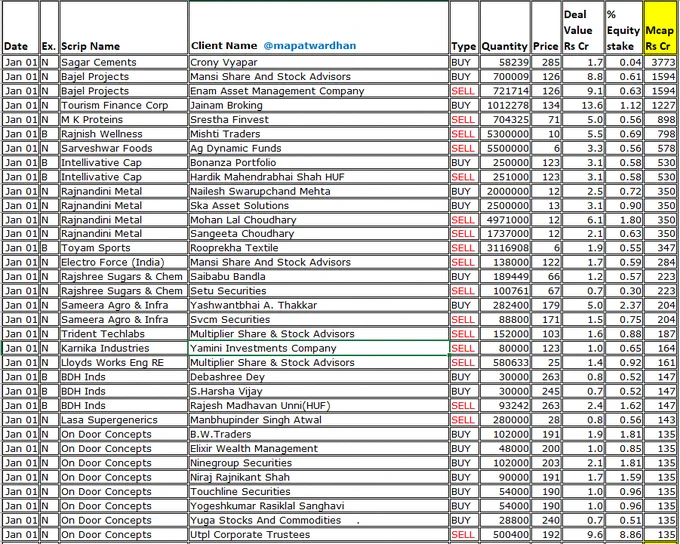Click the quantity 500400 cell

tap(505, 534)
